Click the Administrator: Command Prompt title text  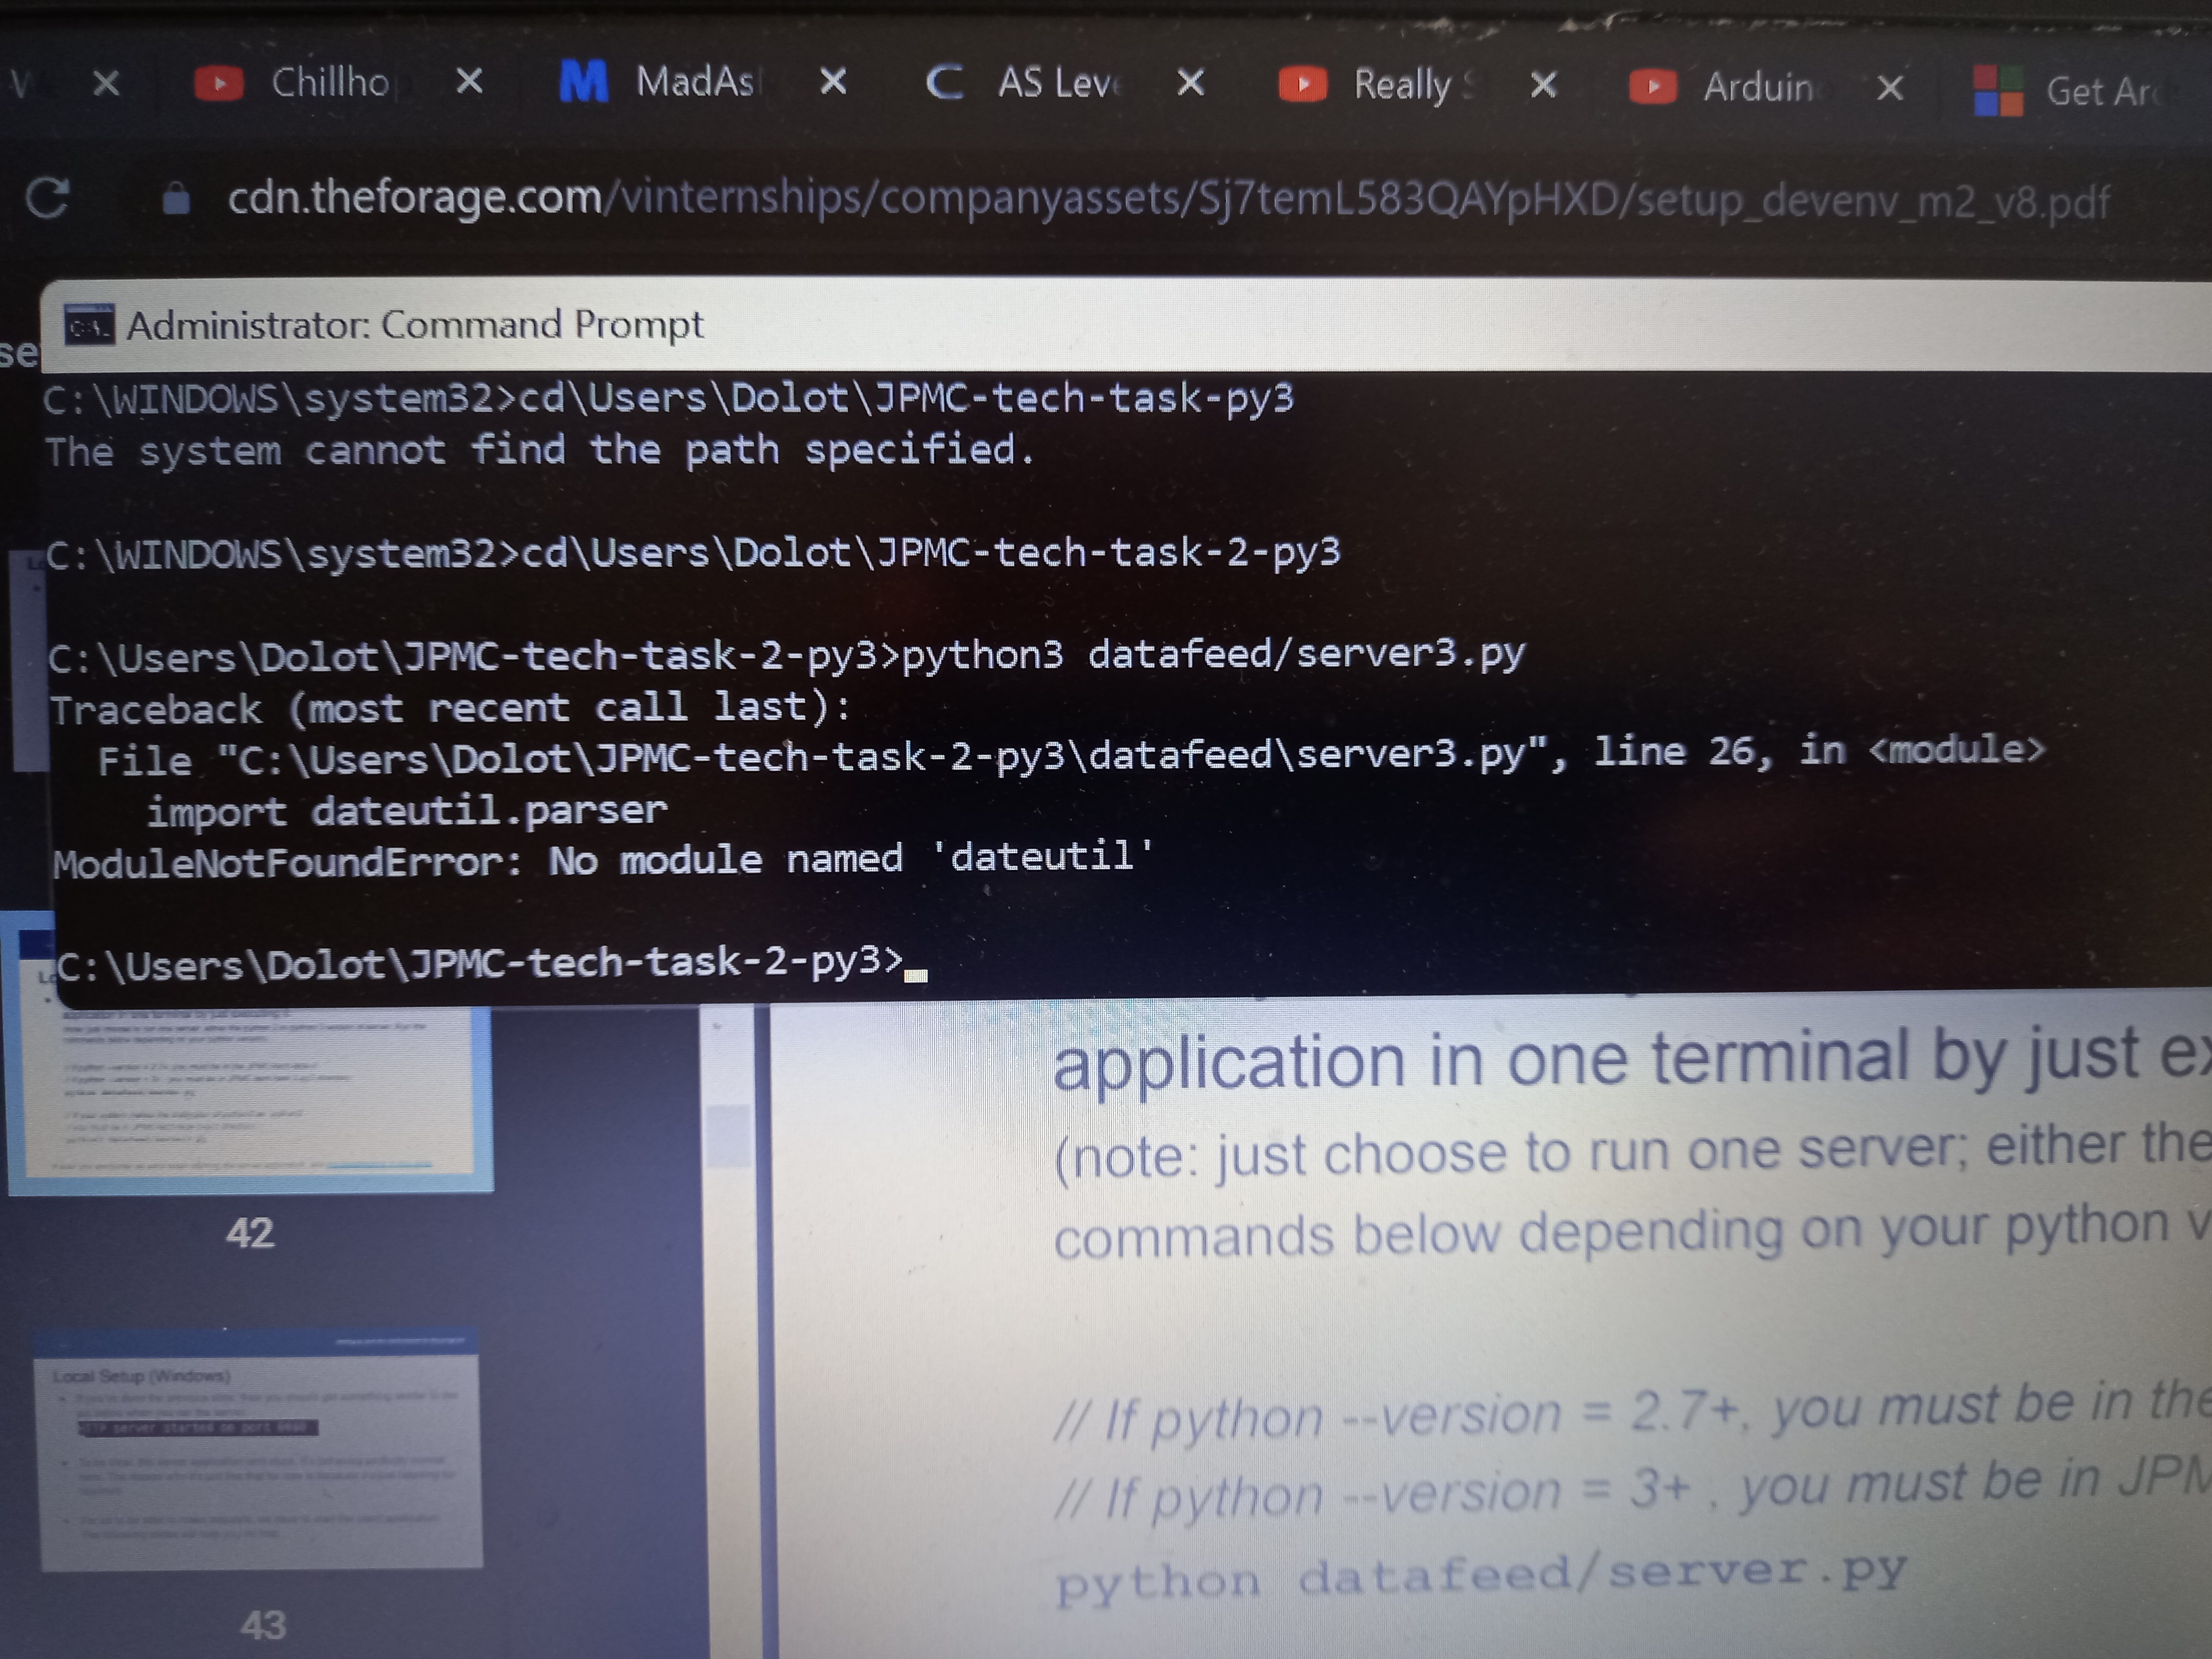(x=415, y=325)
